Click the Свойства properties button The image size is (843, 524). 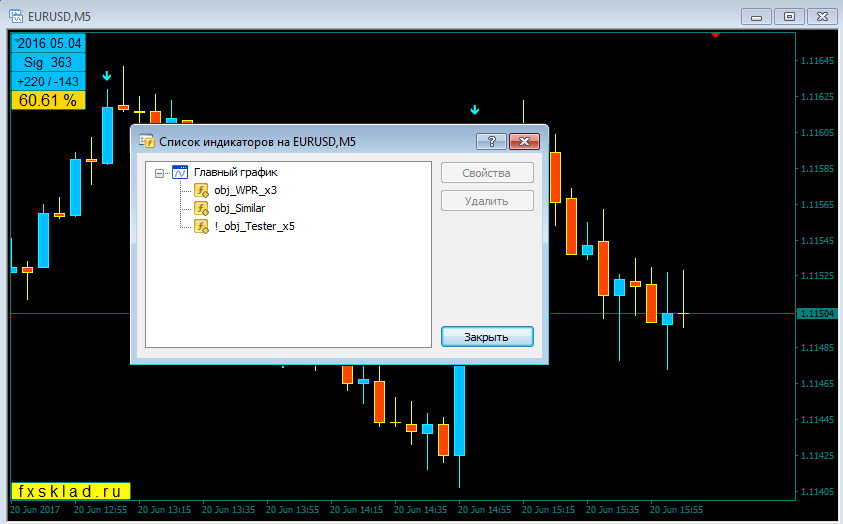(487, 173)
